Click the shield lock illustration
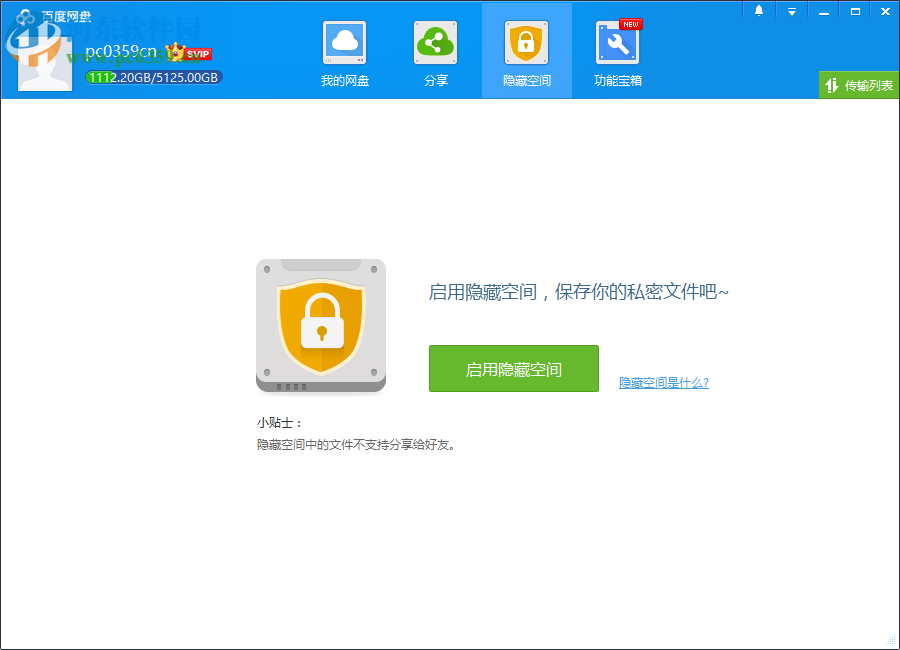This screenshot has width=900, height=650. 320,326
